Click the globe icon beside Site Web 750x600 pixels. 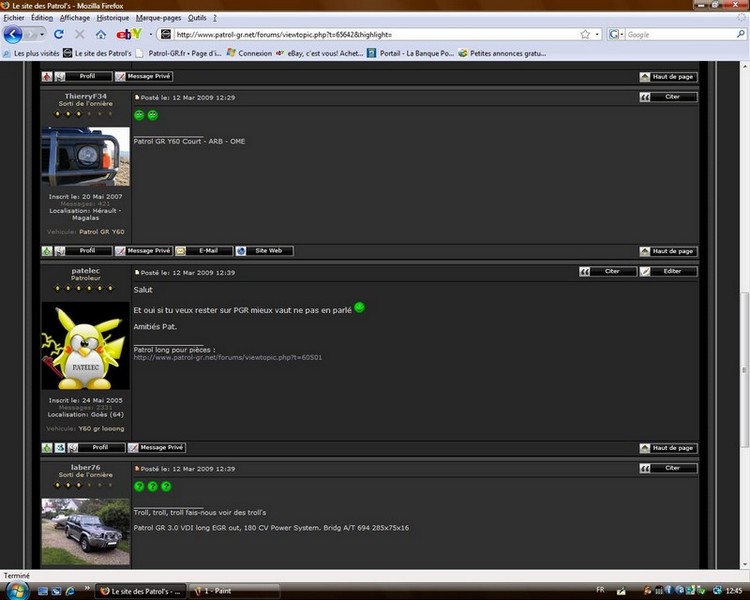pyautogui.click(x=241, y=251)
